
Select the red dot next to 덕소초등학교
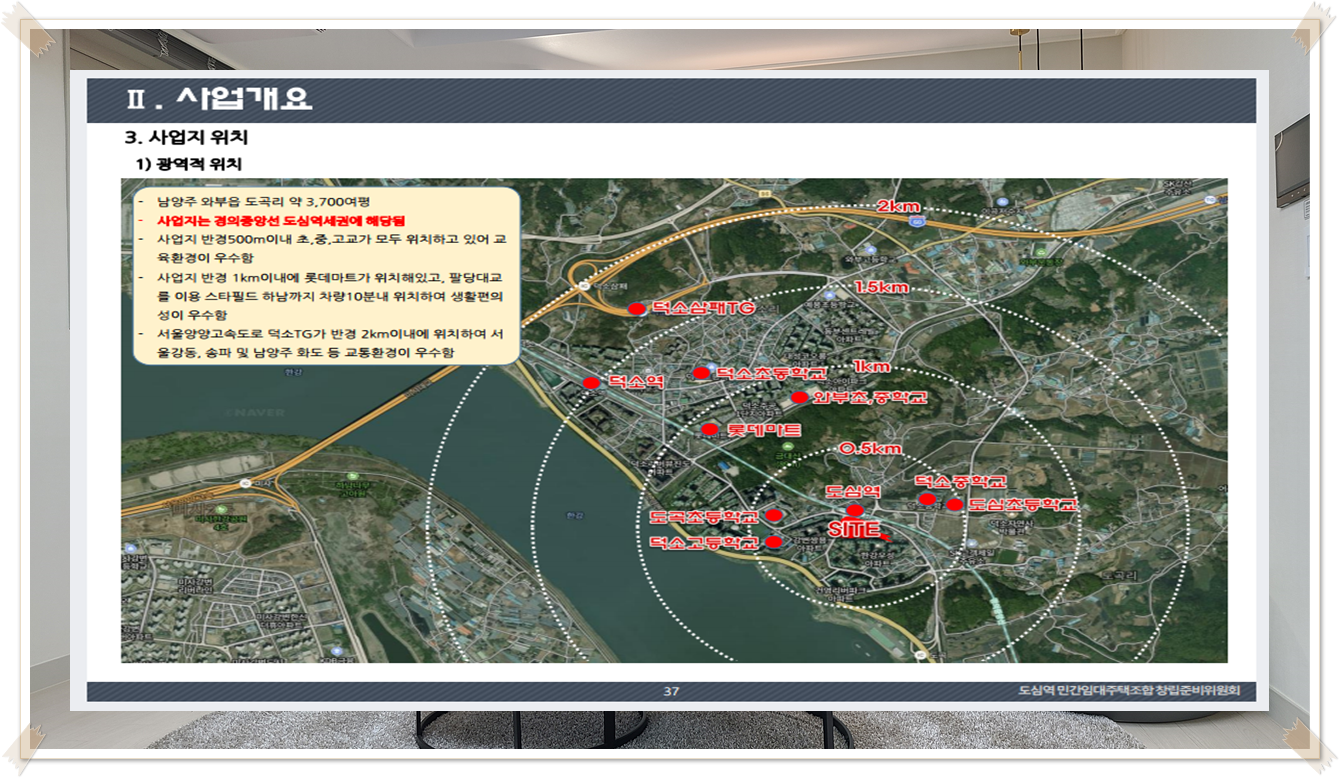tap(701, 374)
